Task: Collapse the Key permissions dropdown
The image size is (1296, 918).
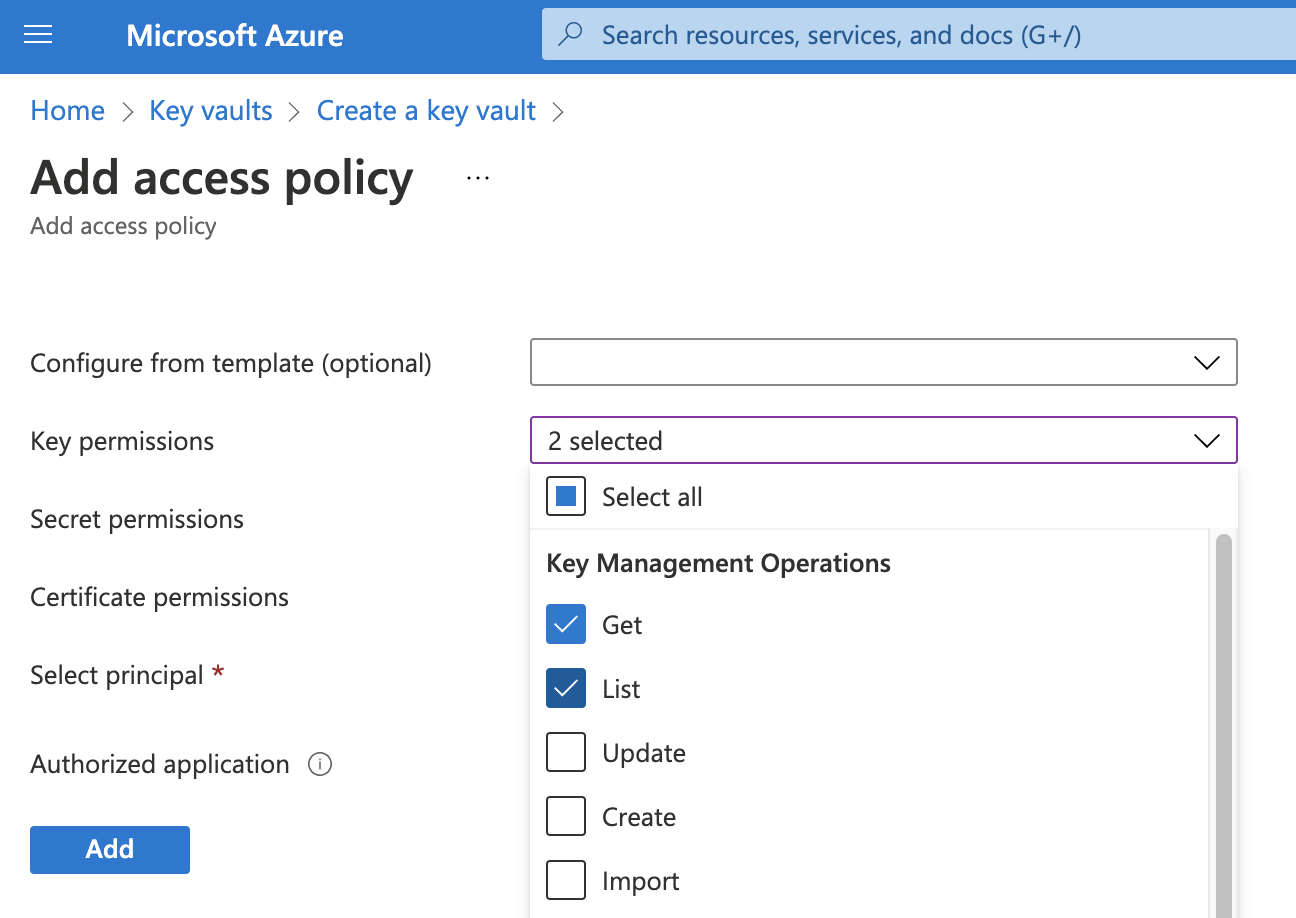Action: [884, 440]
